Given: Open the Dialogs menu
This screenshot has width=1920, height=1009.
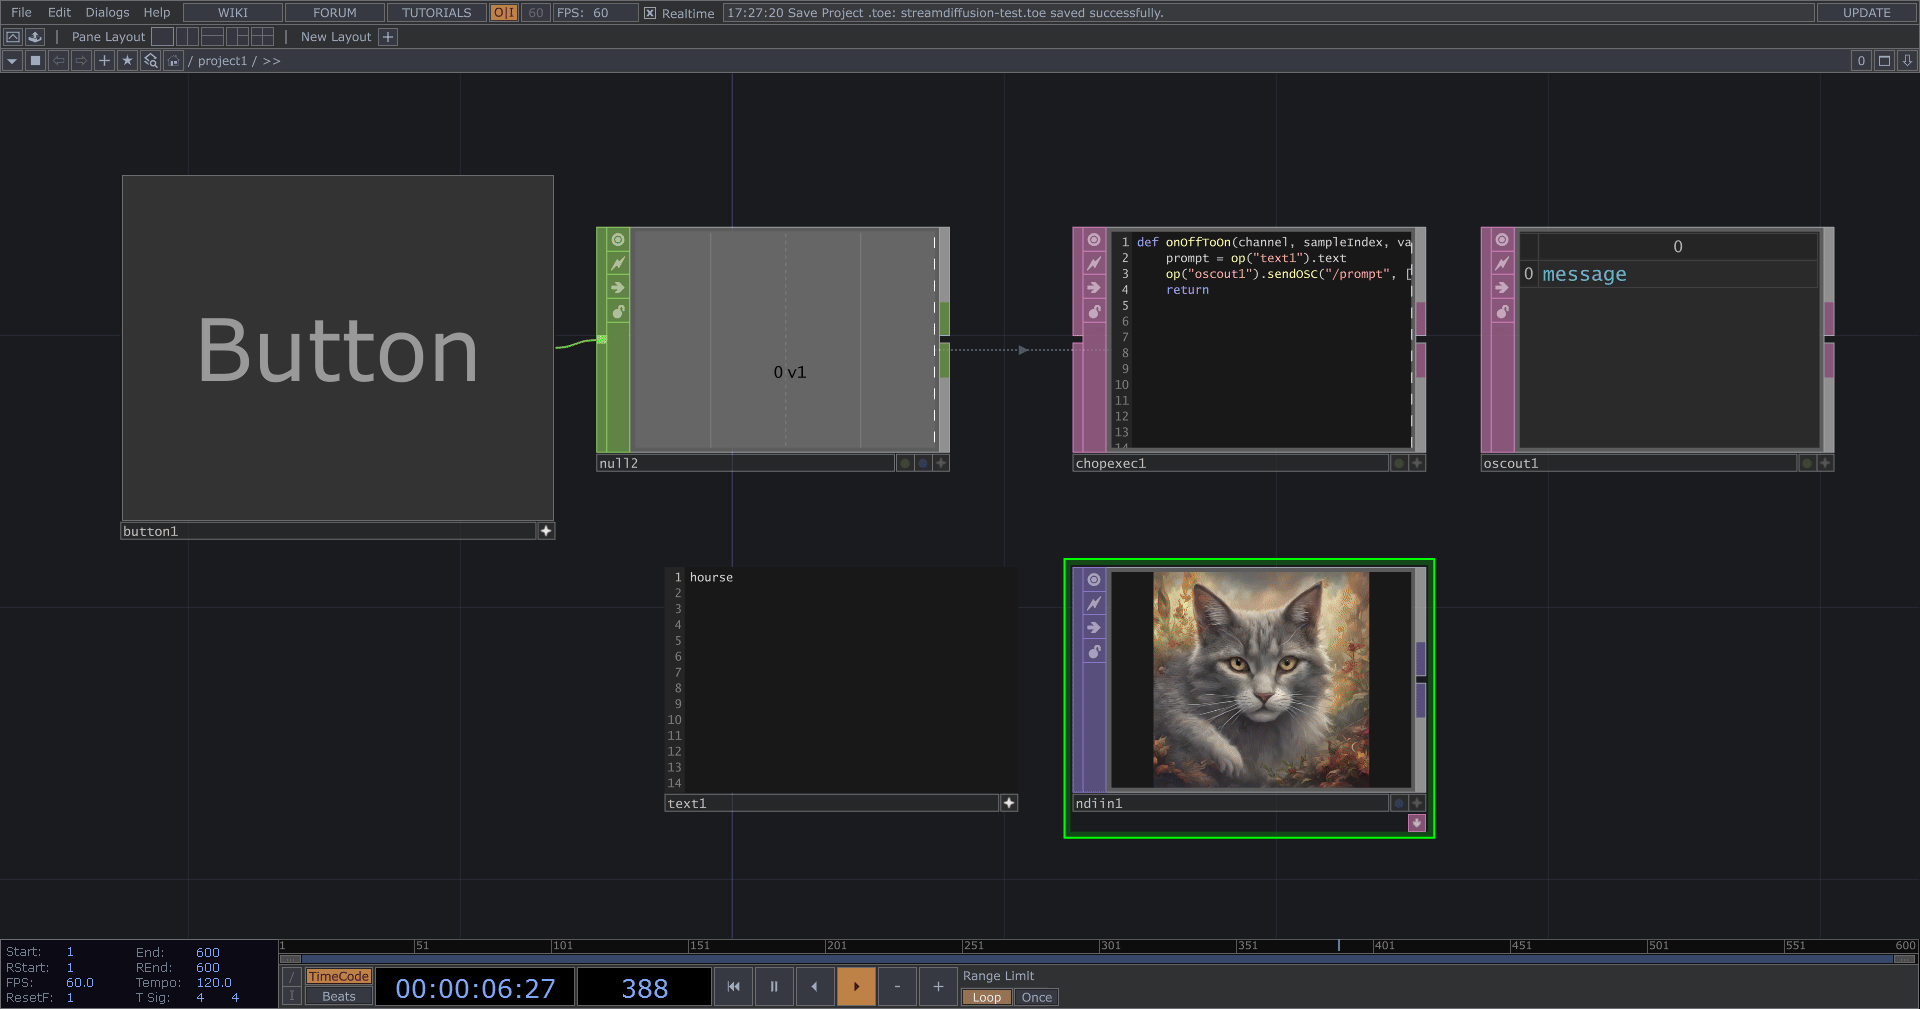Looking at the screenshot, I should [x=106, y=13].
